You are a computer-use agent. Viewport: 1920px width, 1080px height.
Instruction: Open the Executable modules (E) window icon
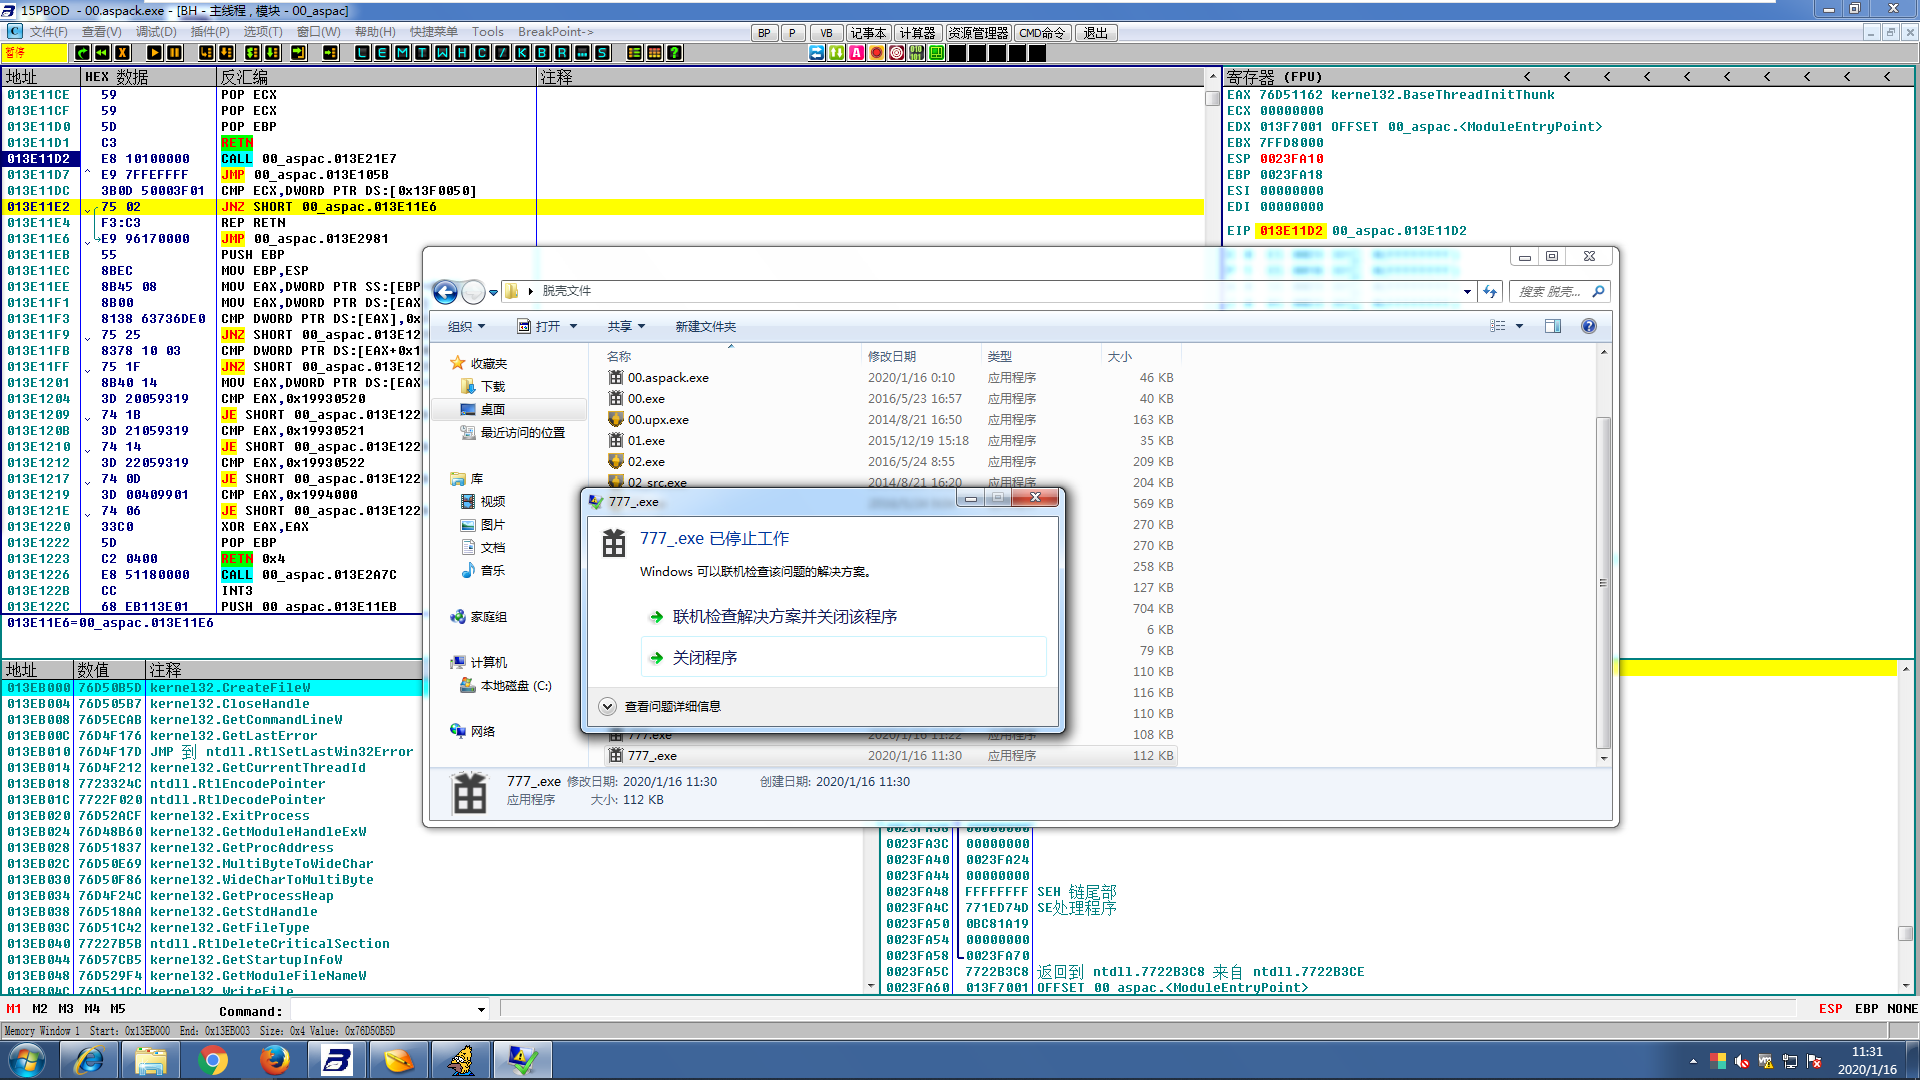click(x=382, y=53)
